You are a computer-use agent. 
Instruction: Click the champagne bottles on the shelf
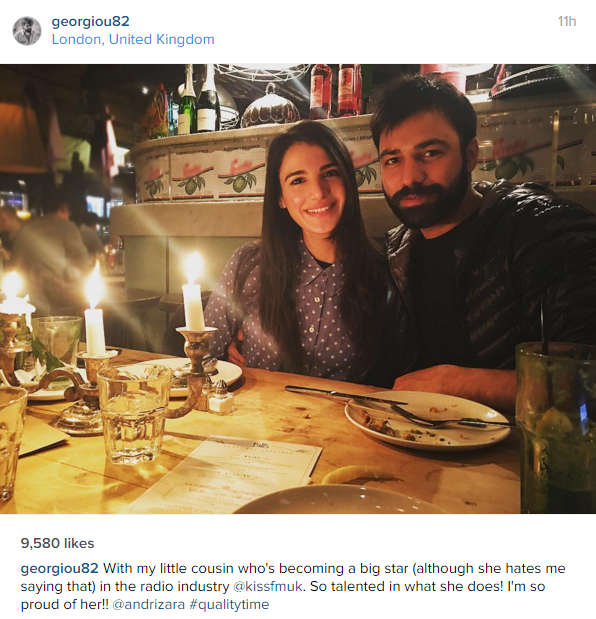(x=199, y=101)
